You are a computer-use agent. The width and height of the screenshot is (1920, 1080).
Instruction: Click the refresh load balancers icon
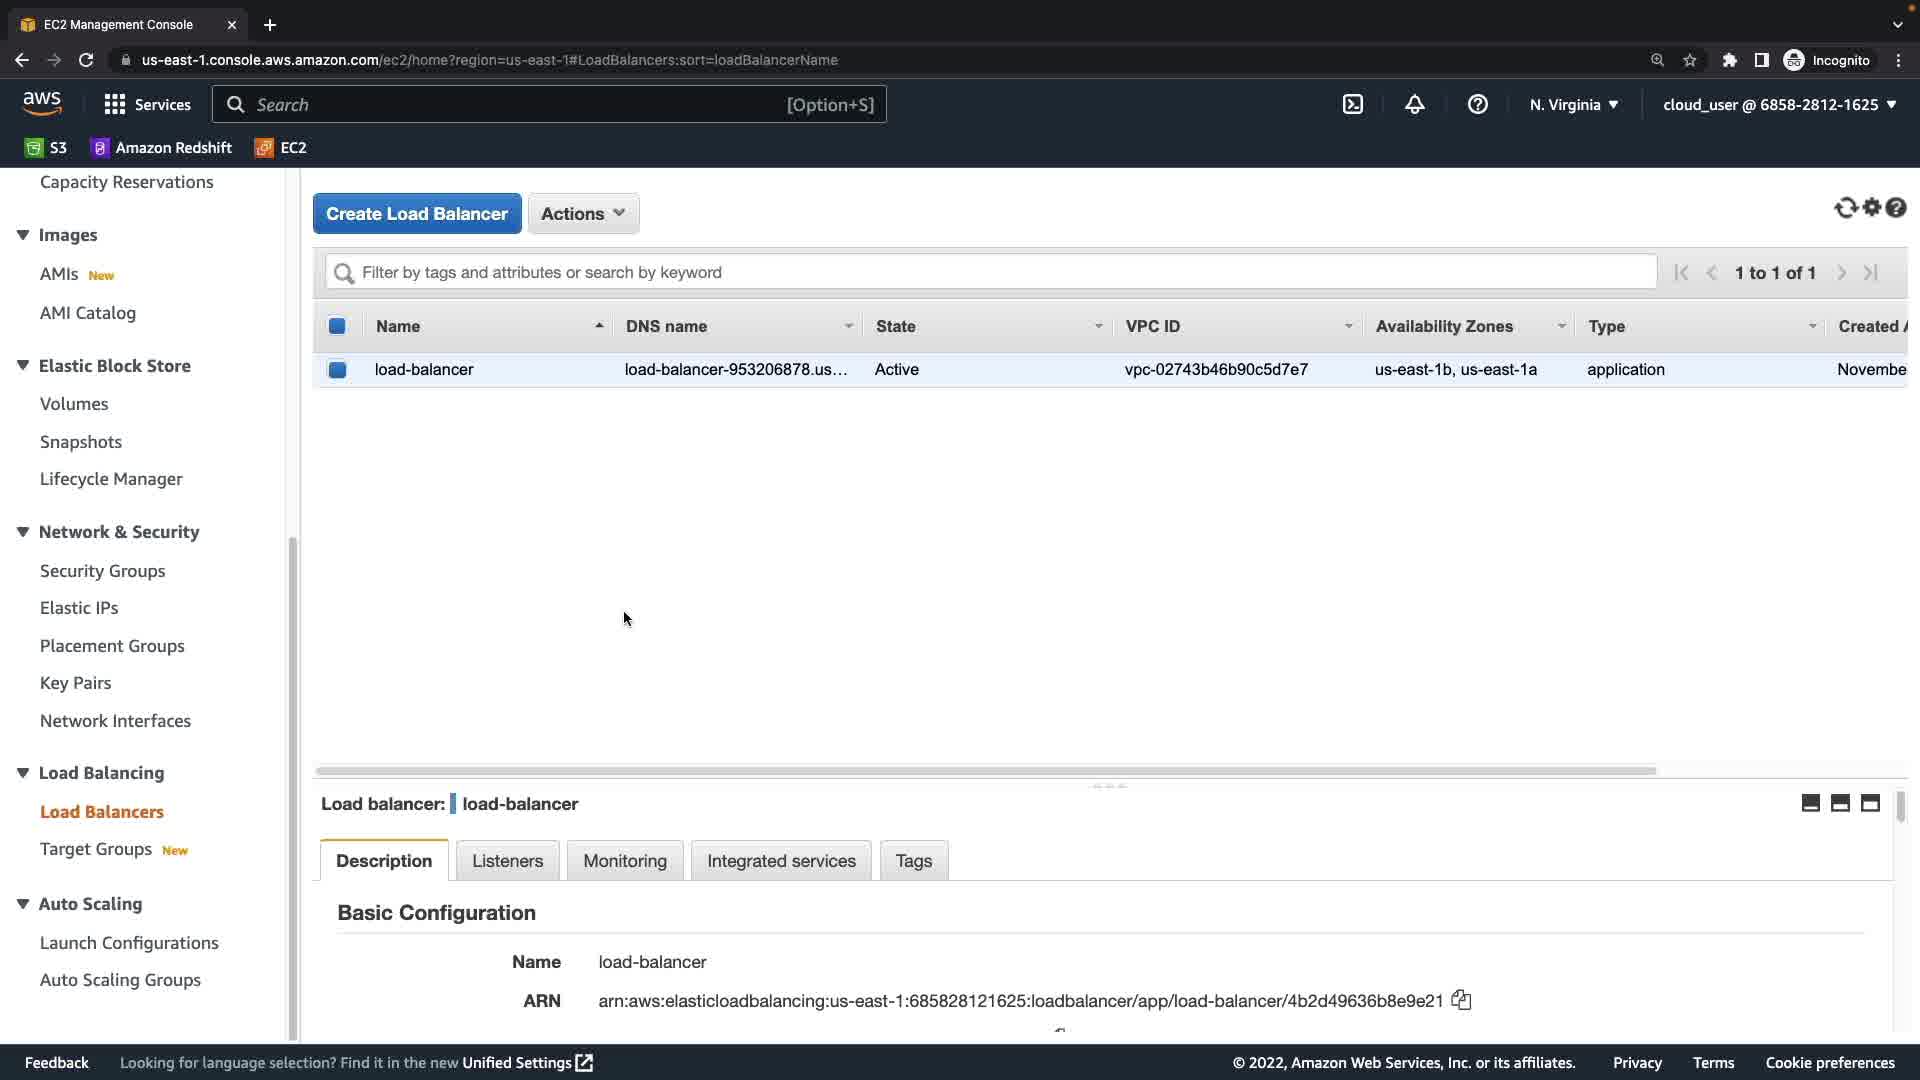(x=1845, y=208)
